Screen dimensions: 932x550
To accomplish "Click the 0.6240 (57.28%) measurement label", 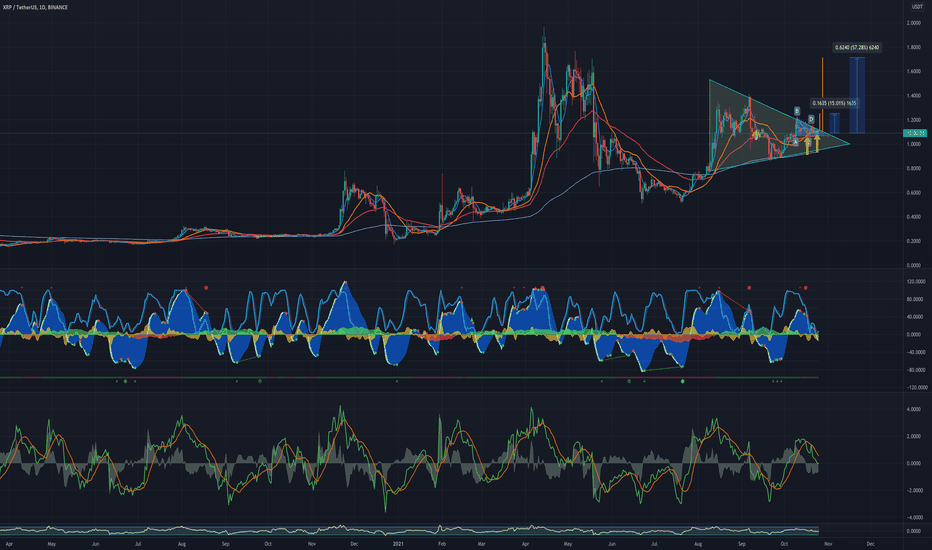I will click(857, 47).
